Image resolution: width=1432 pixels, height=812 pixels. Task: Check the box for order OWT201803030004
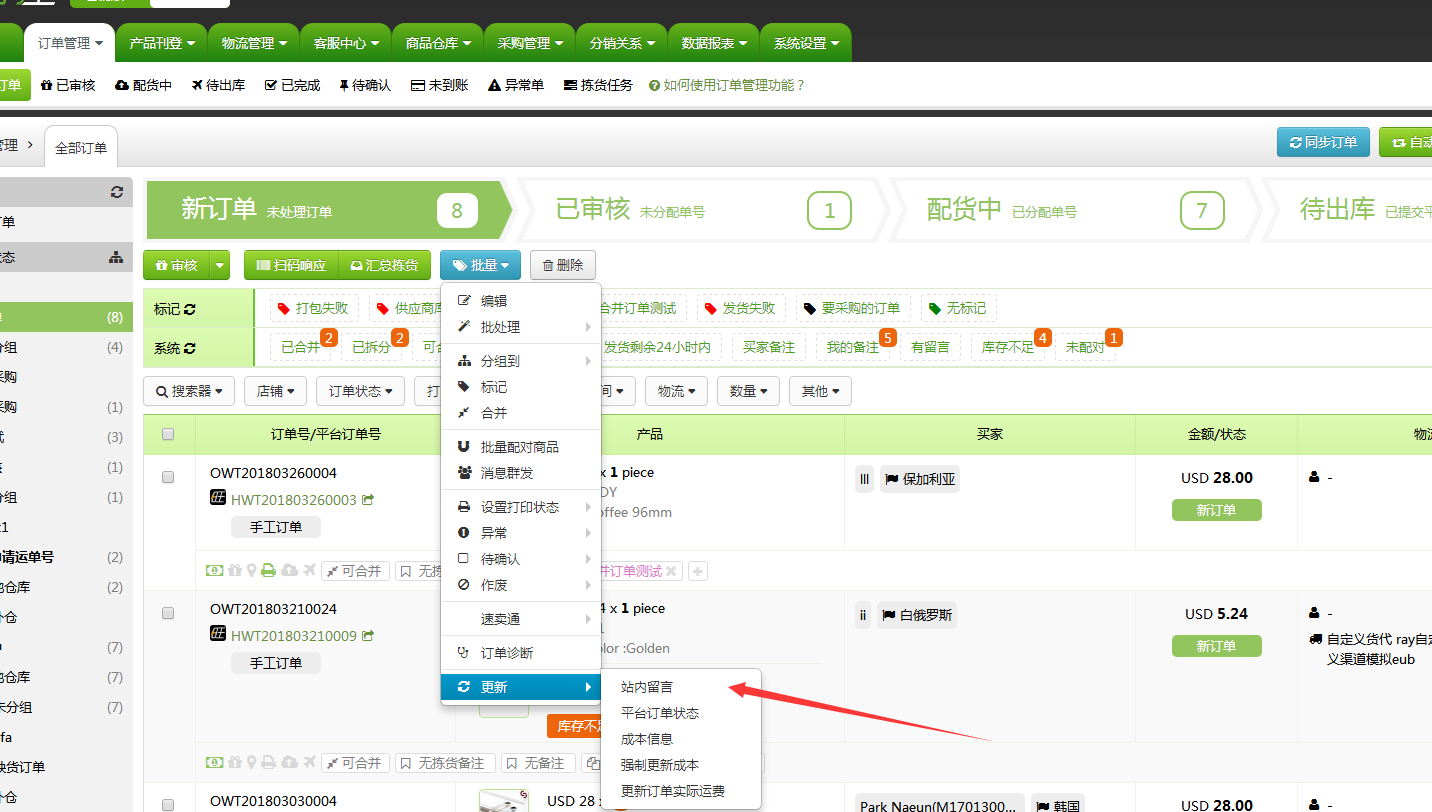[x=168, y=805]
